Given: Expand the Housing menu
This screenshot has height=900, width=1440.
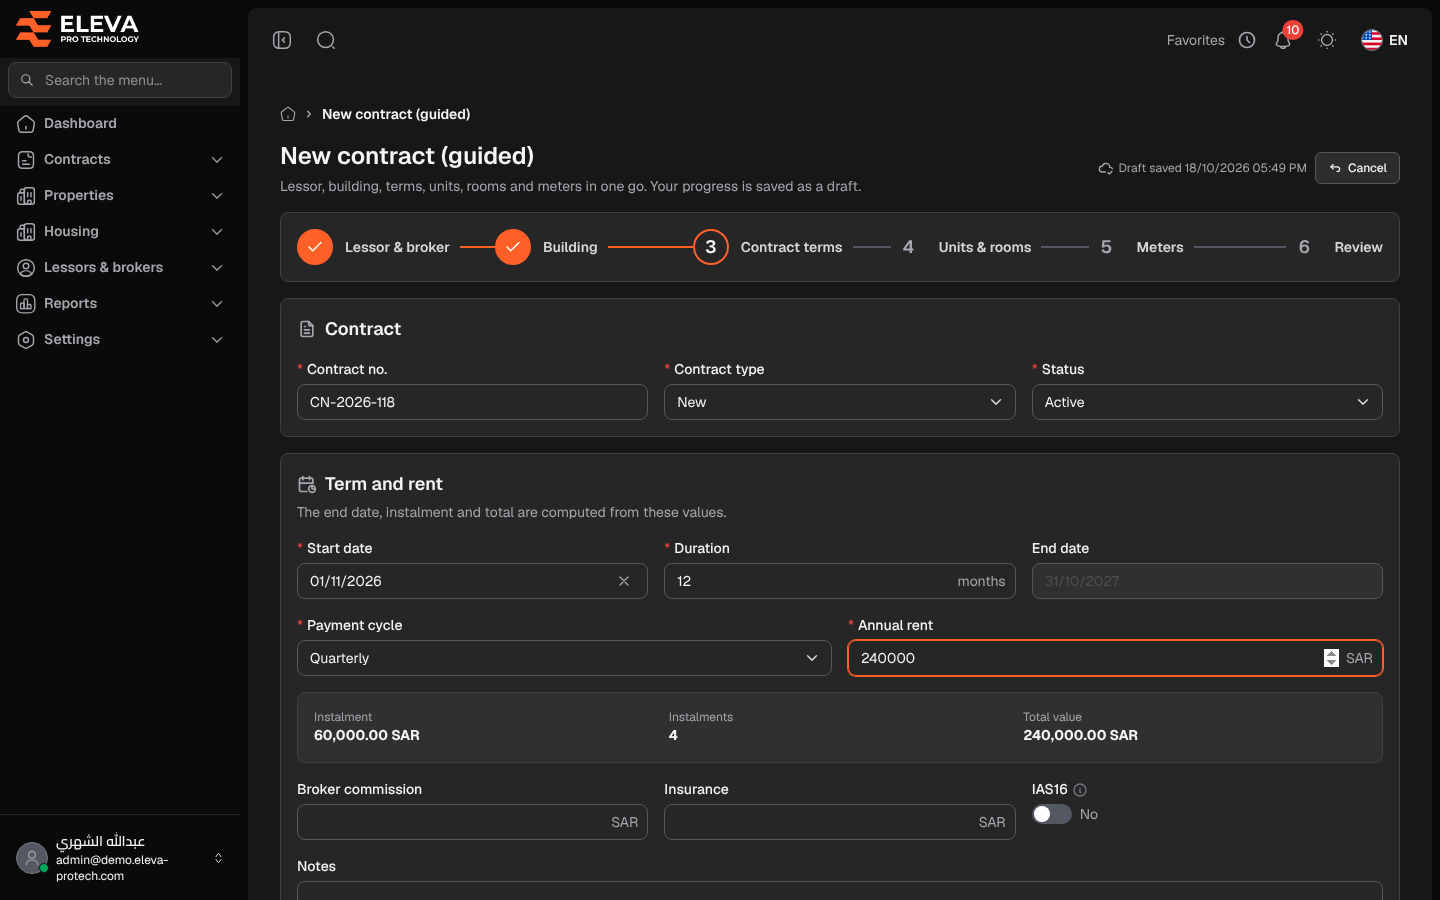Looking at the screenshot, I should [x=120, y=232].
